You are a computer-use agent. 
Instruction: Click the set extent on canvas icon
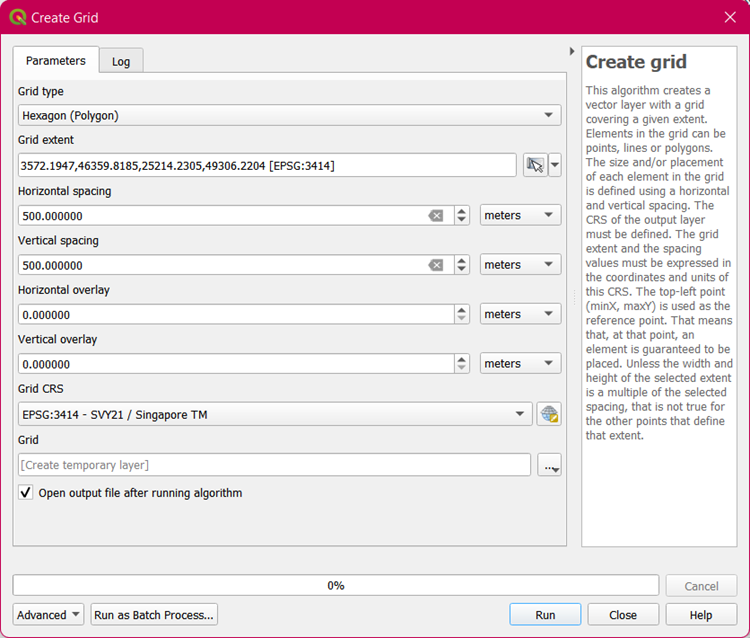click(x=535, y=165)
